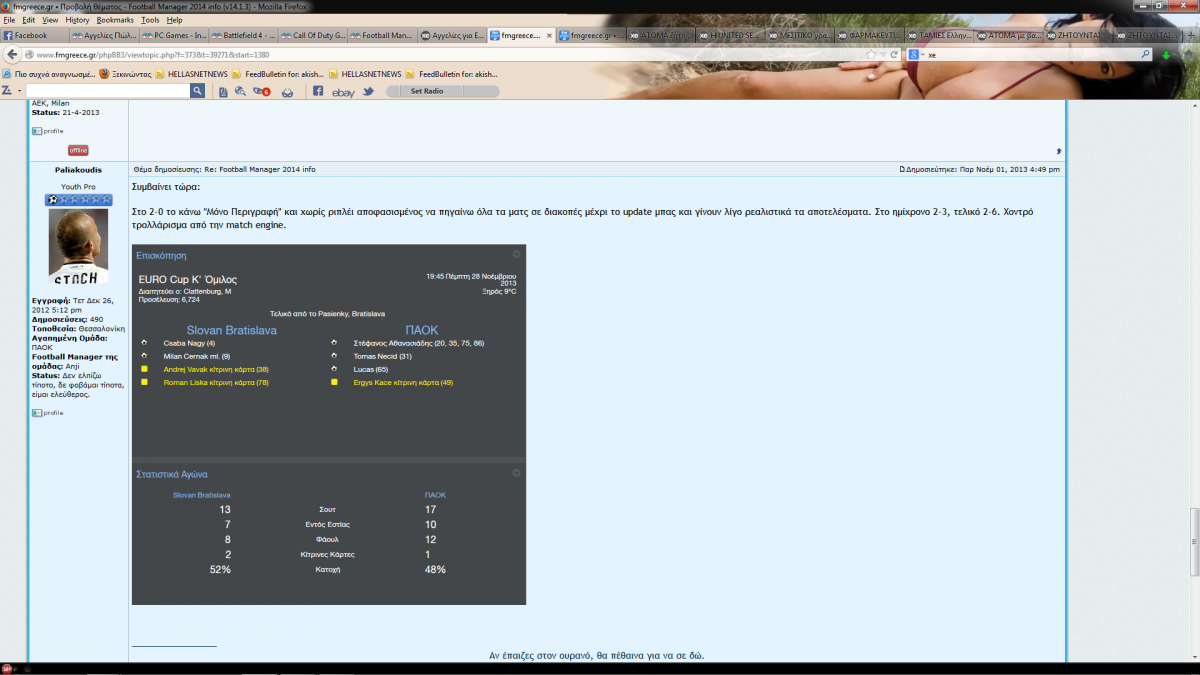Viewport: 1200px width, 675px height.
Task: Open the first FeedBulletin feed bookmark
Action: (x=280, y=73)
